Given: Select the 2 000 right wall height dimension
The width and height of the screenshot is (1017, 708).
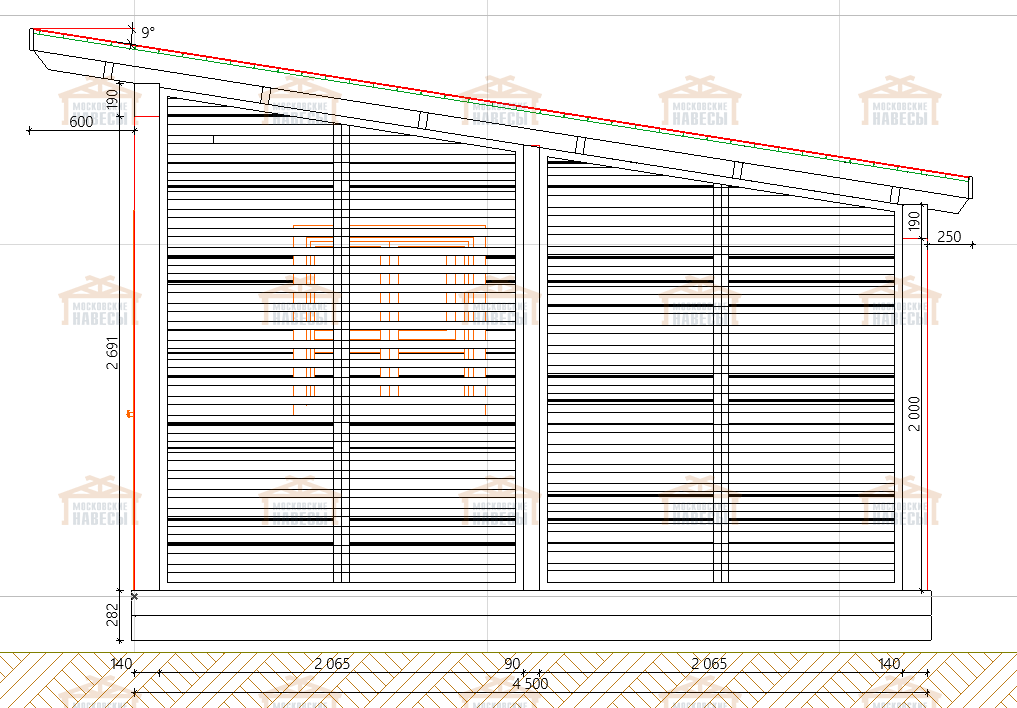Looking at the screenshot, I should [x=914, y=412].
